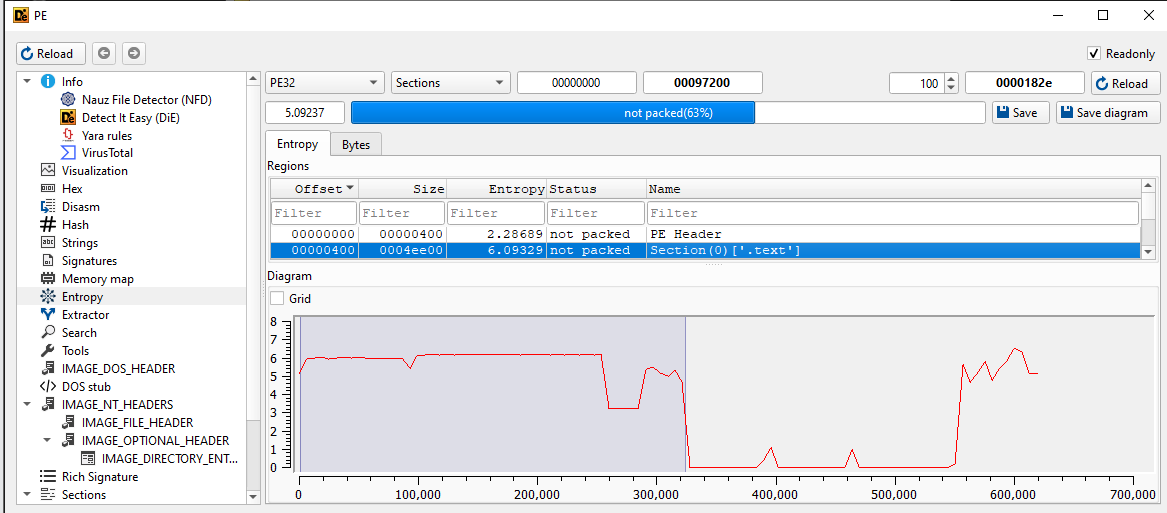Click the Save diagram button

tap(1107, 113)
